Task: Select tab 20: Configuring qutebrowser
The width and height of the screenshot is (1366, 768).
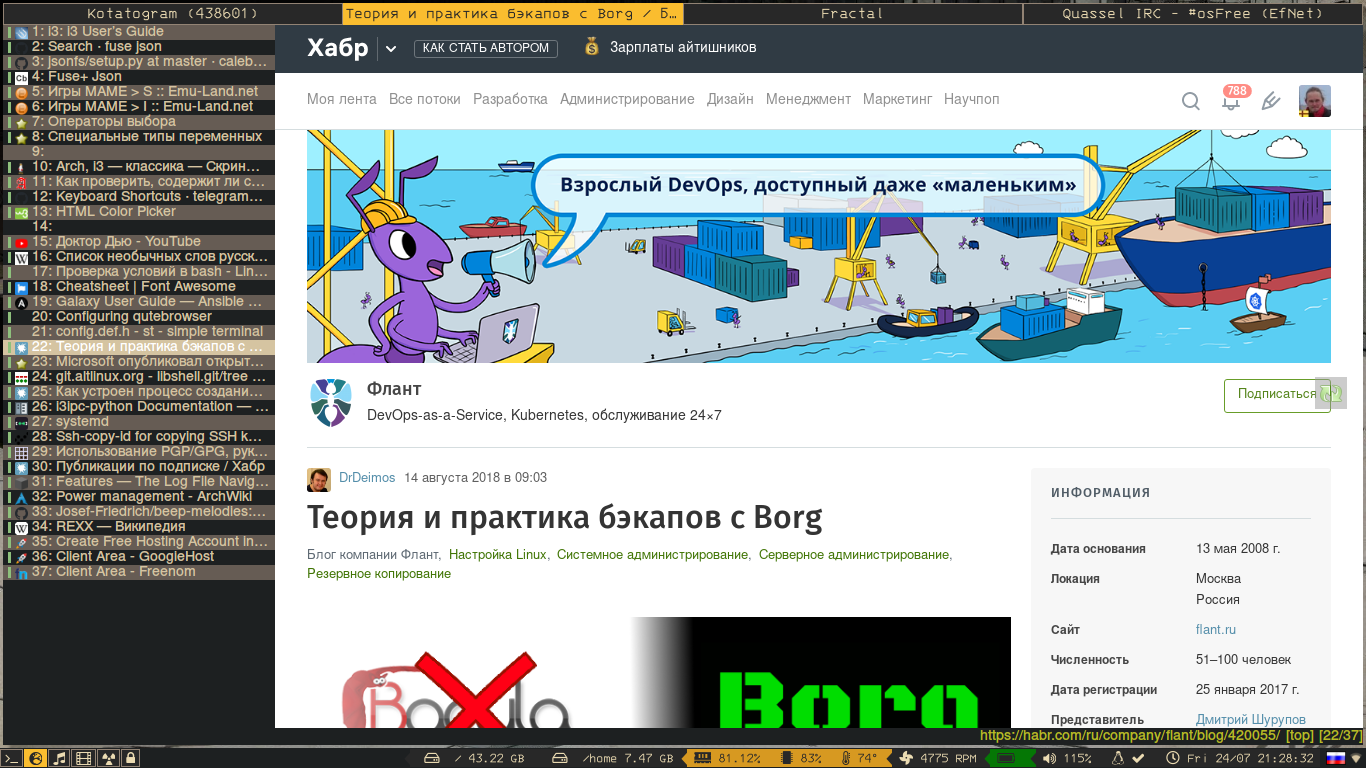Action: pyautogui.click(x=140, y=317)
